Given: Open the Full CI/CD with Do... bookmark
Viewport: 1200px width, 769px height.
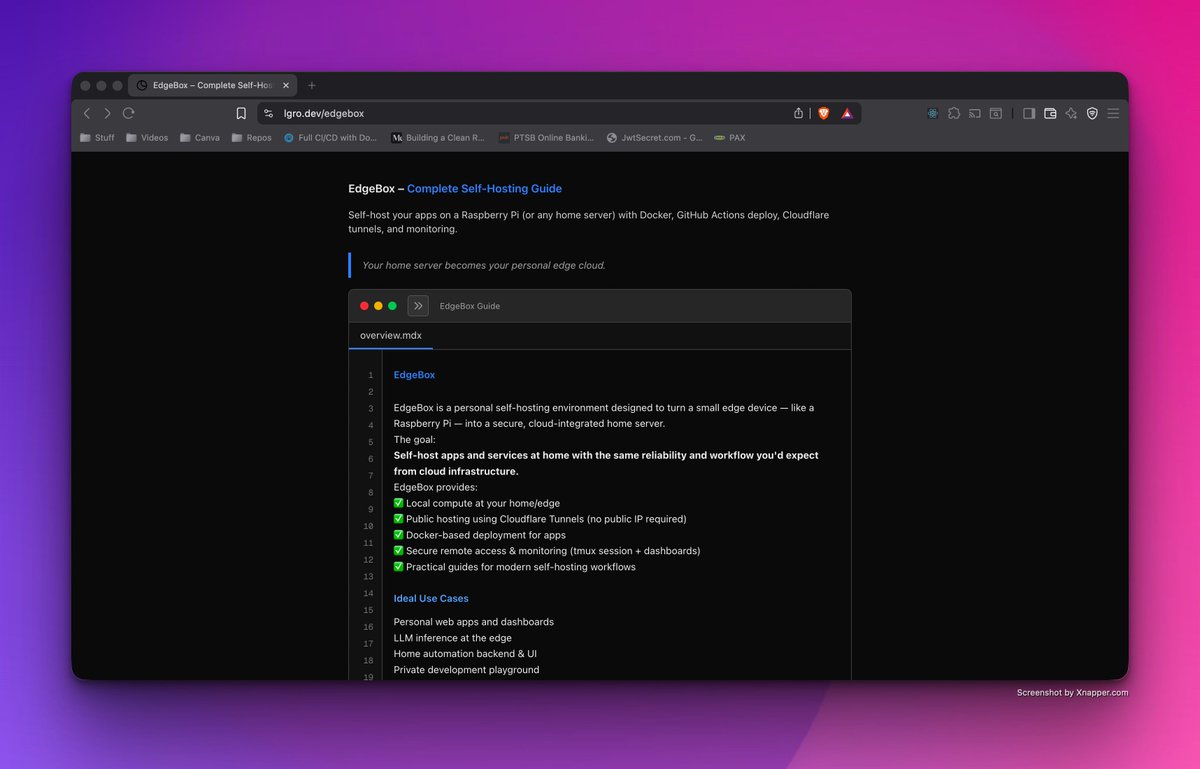Looking at the screenshot, I should (331, 138).
